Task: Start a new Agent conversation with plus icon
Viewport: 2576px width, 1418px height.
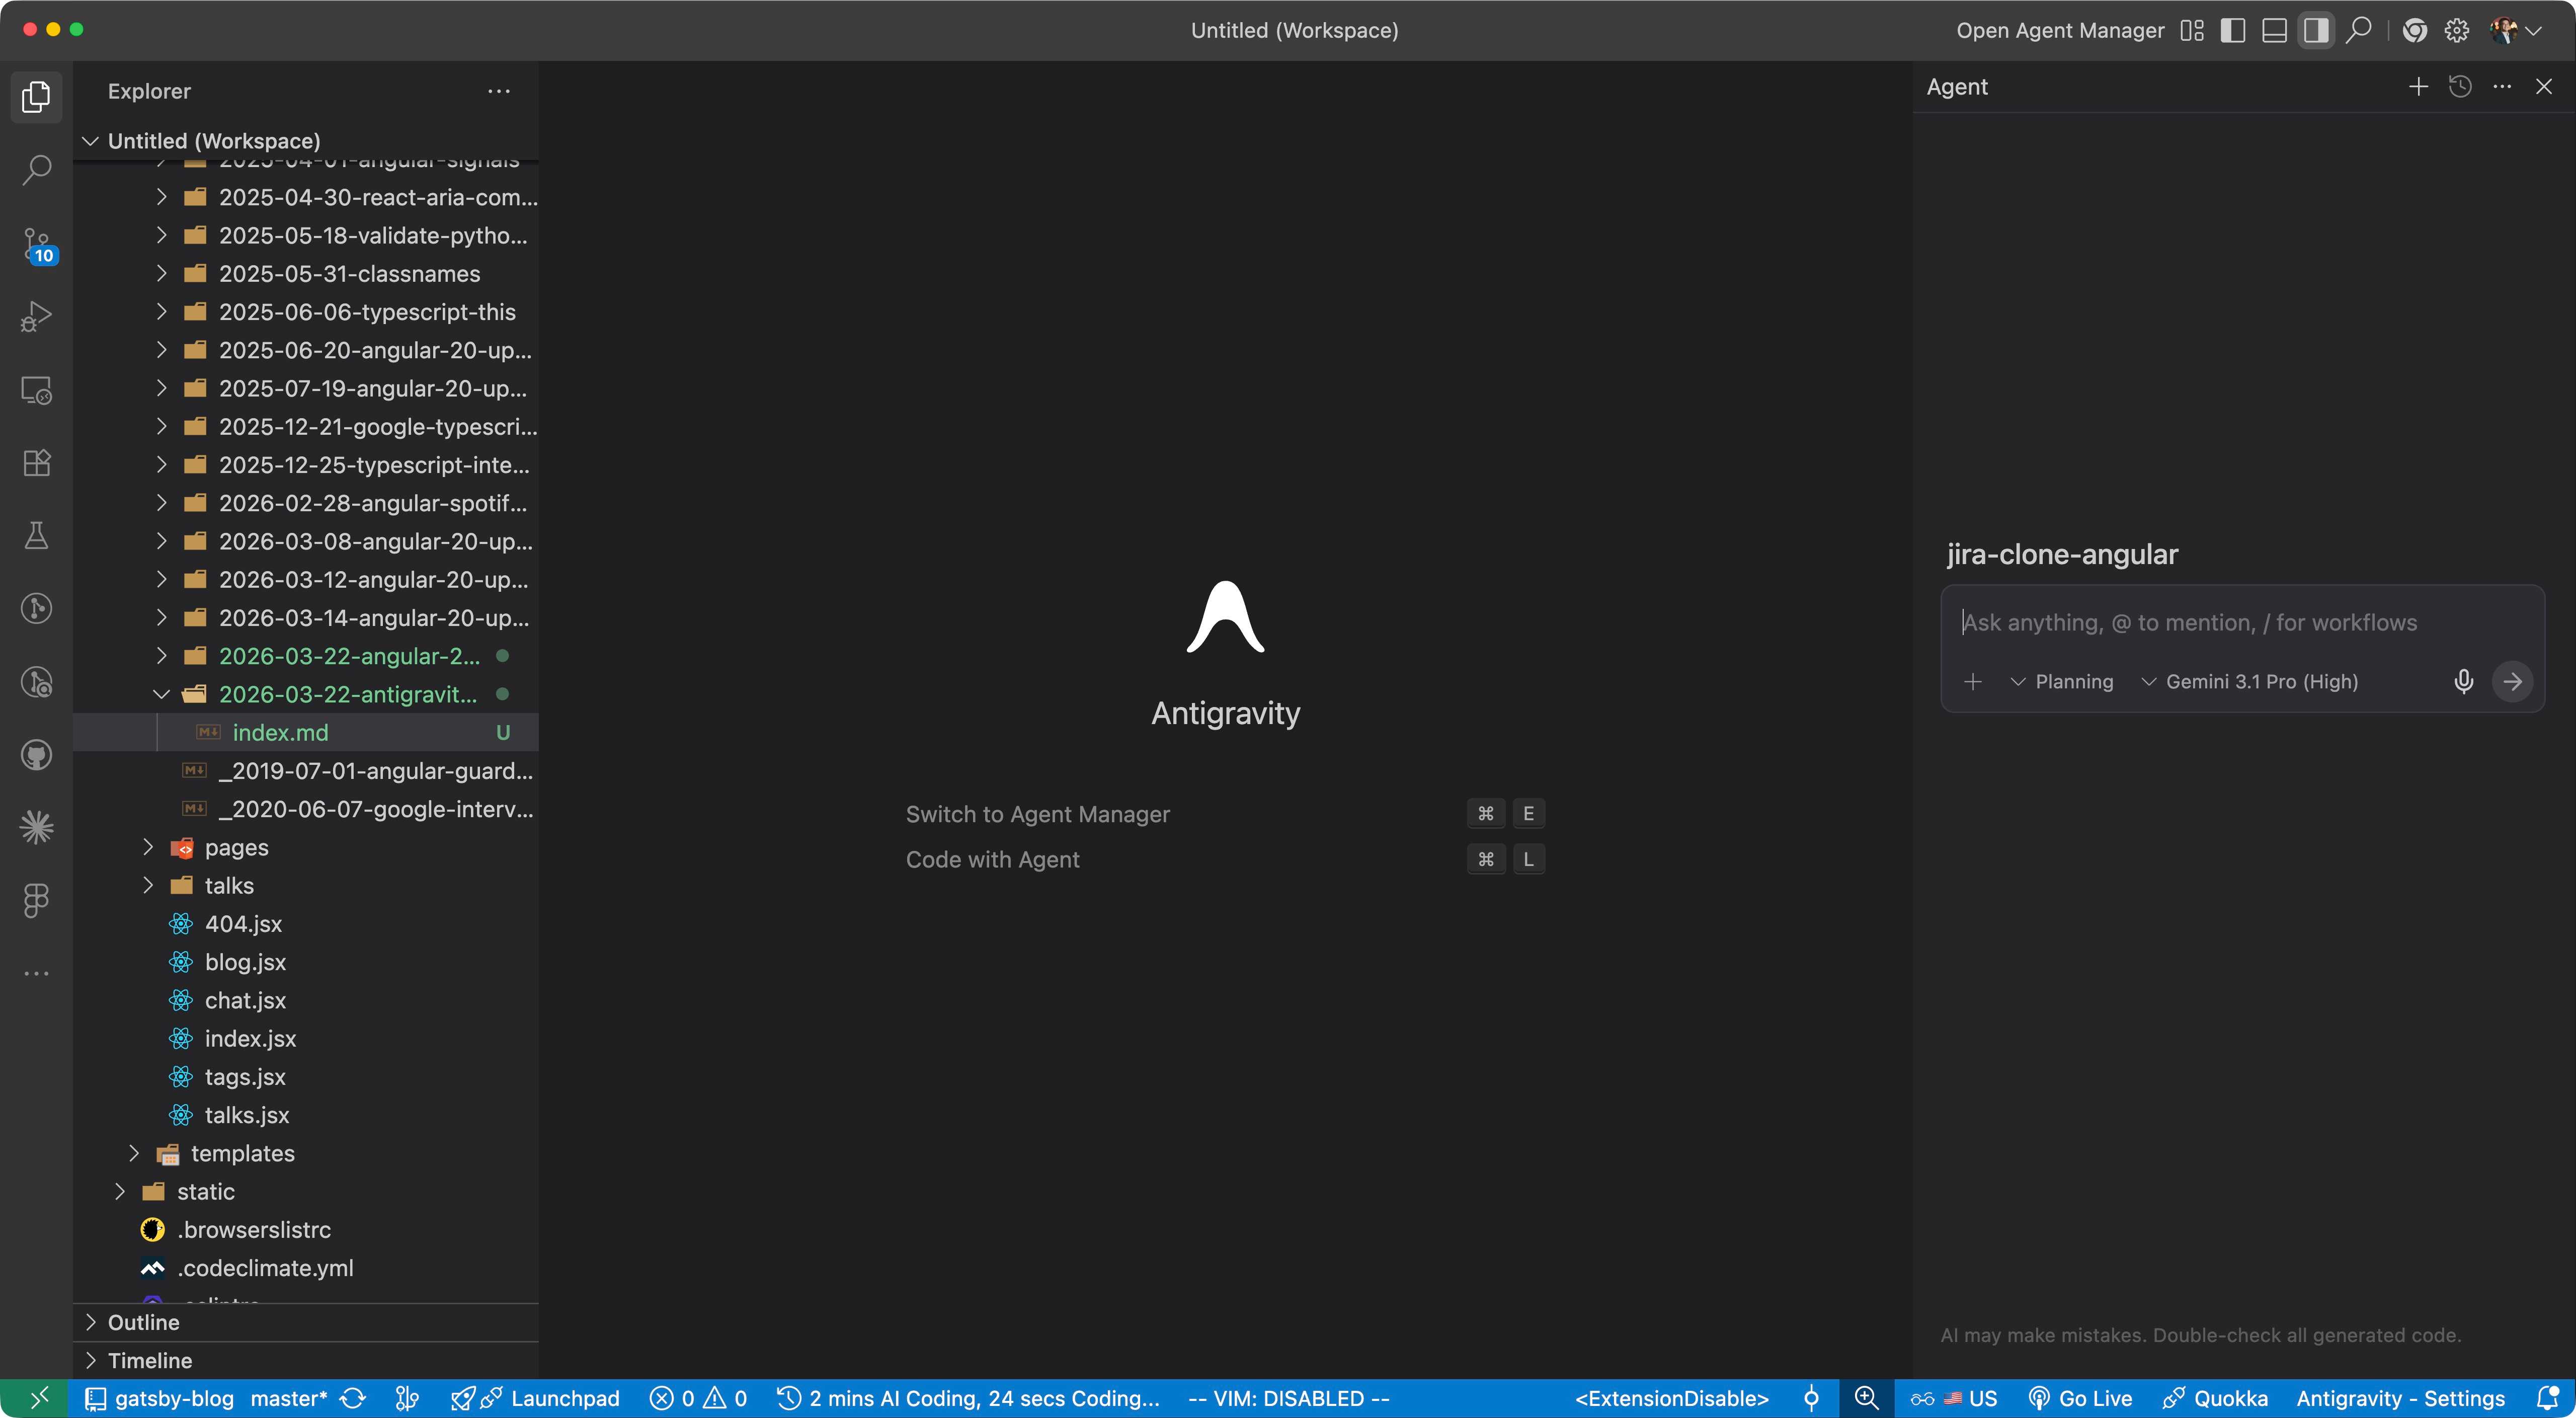Action: pos(2418,87)
